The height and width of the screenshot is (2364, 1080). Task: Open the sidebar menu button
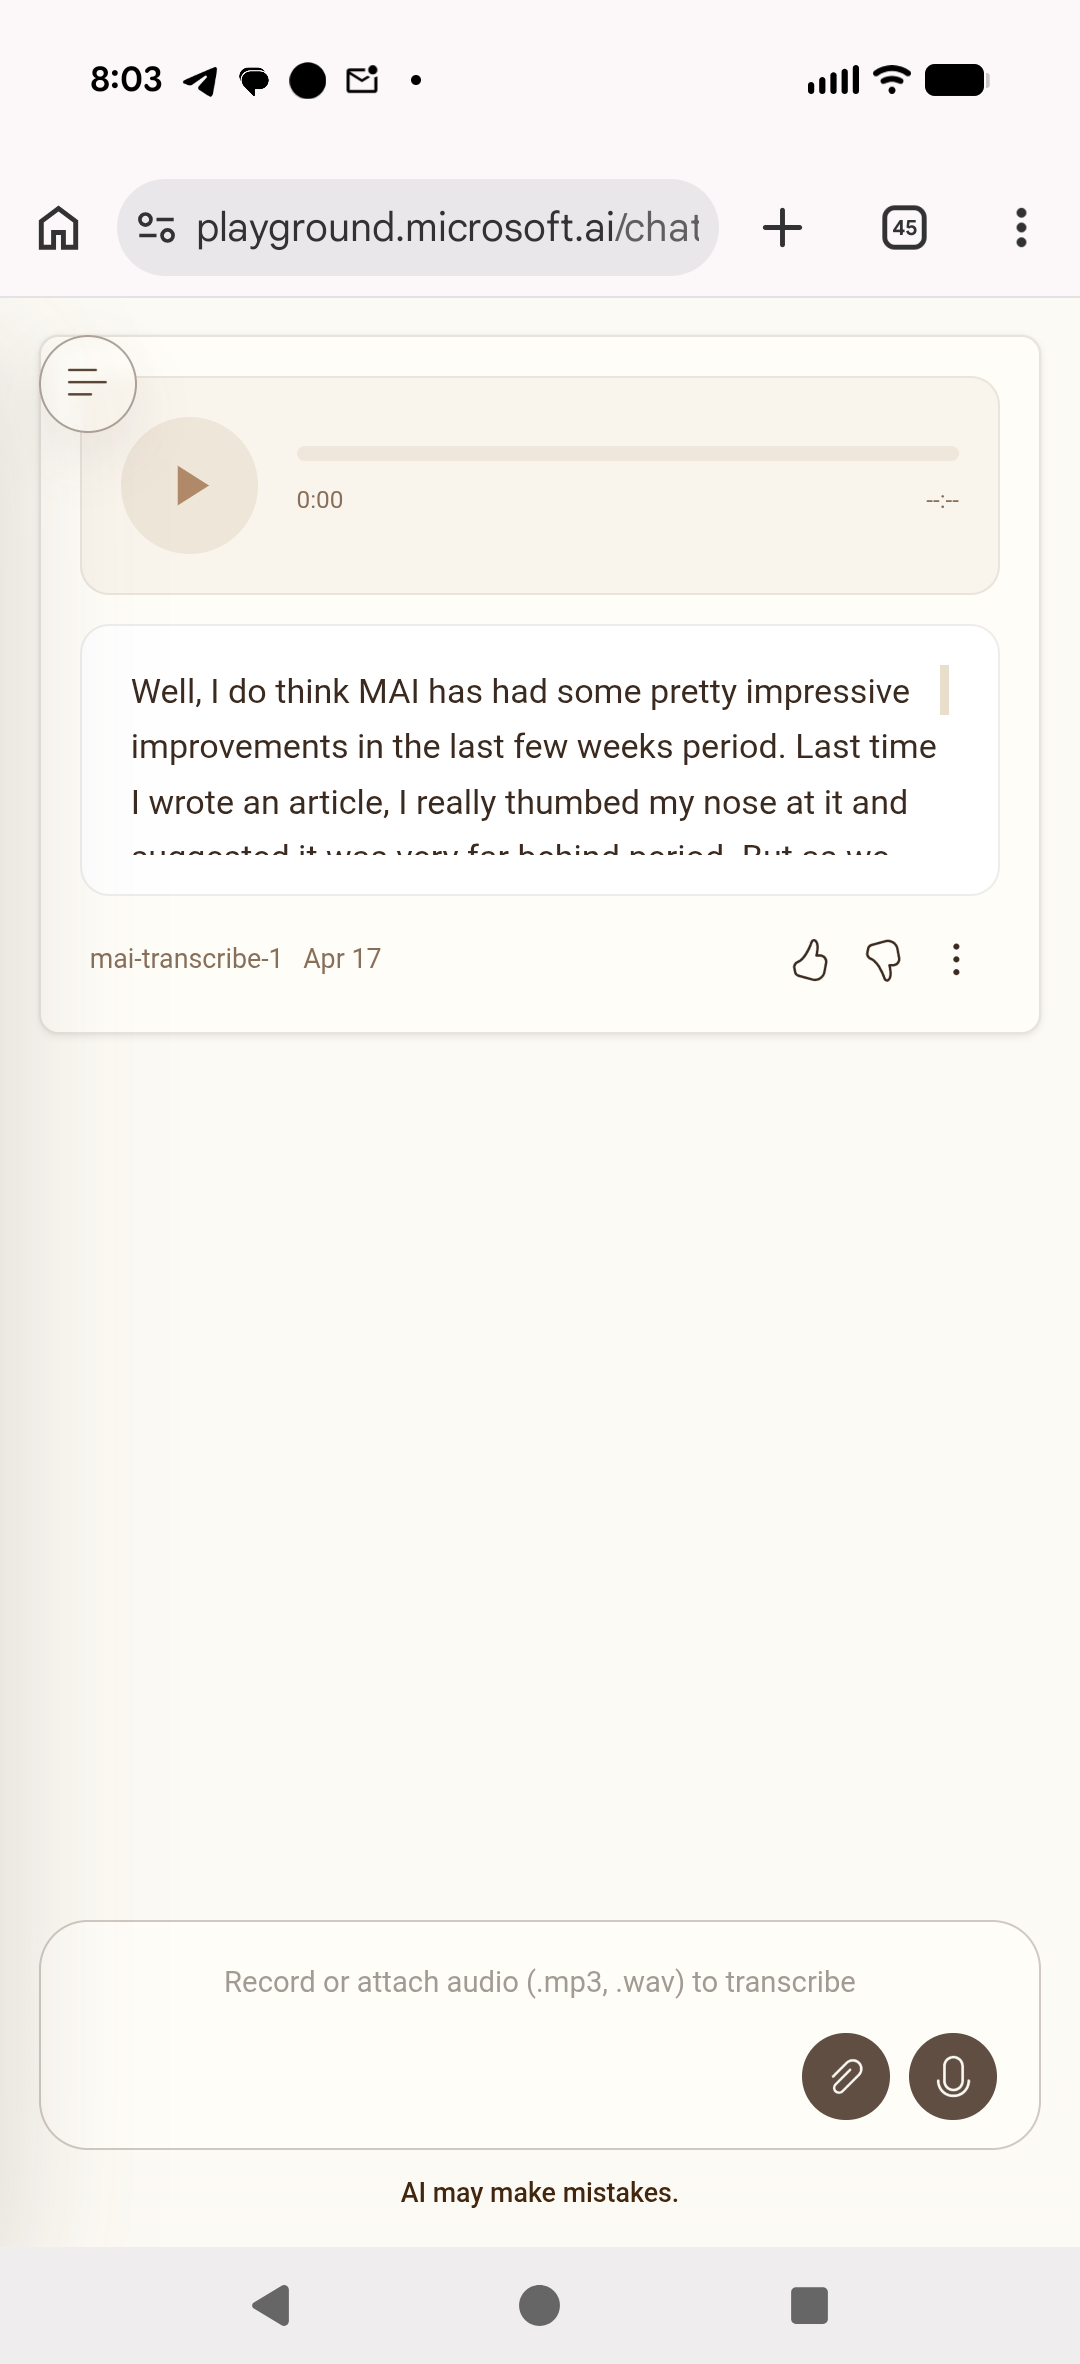coord(88,383)
